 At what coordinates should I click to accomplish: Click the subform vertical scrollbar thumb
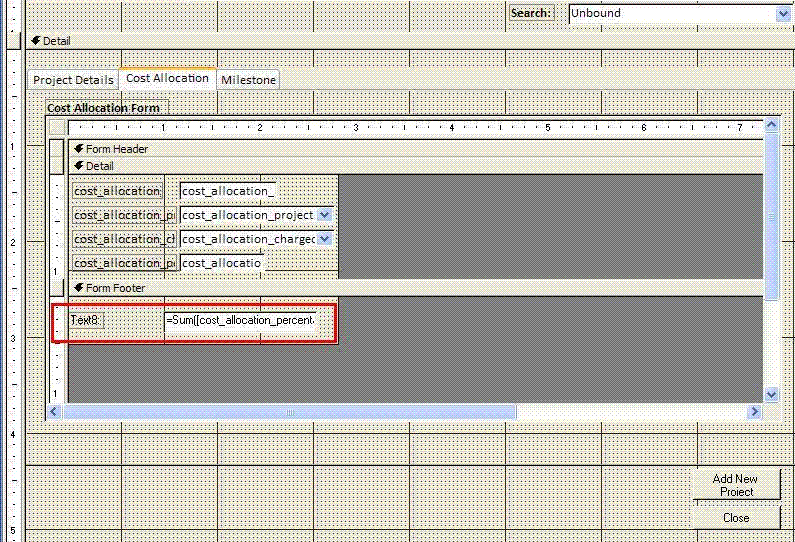click(x=771, y=216)
